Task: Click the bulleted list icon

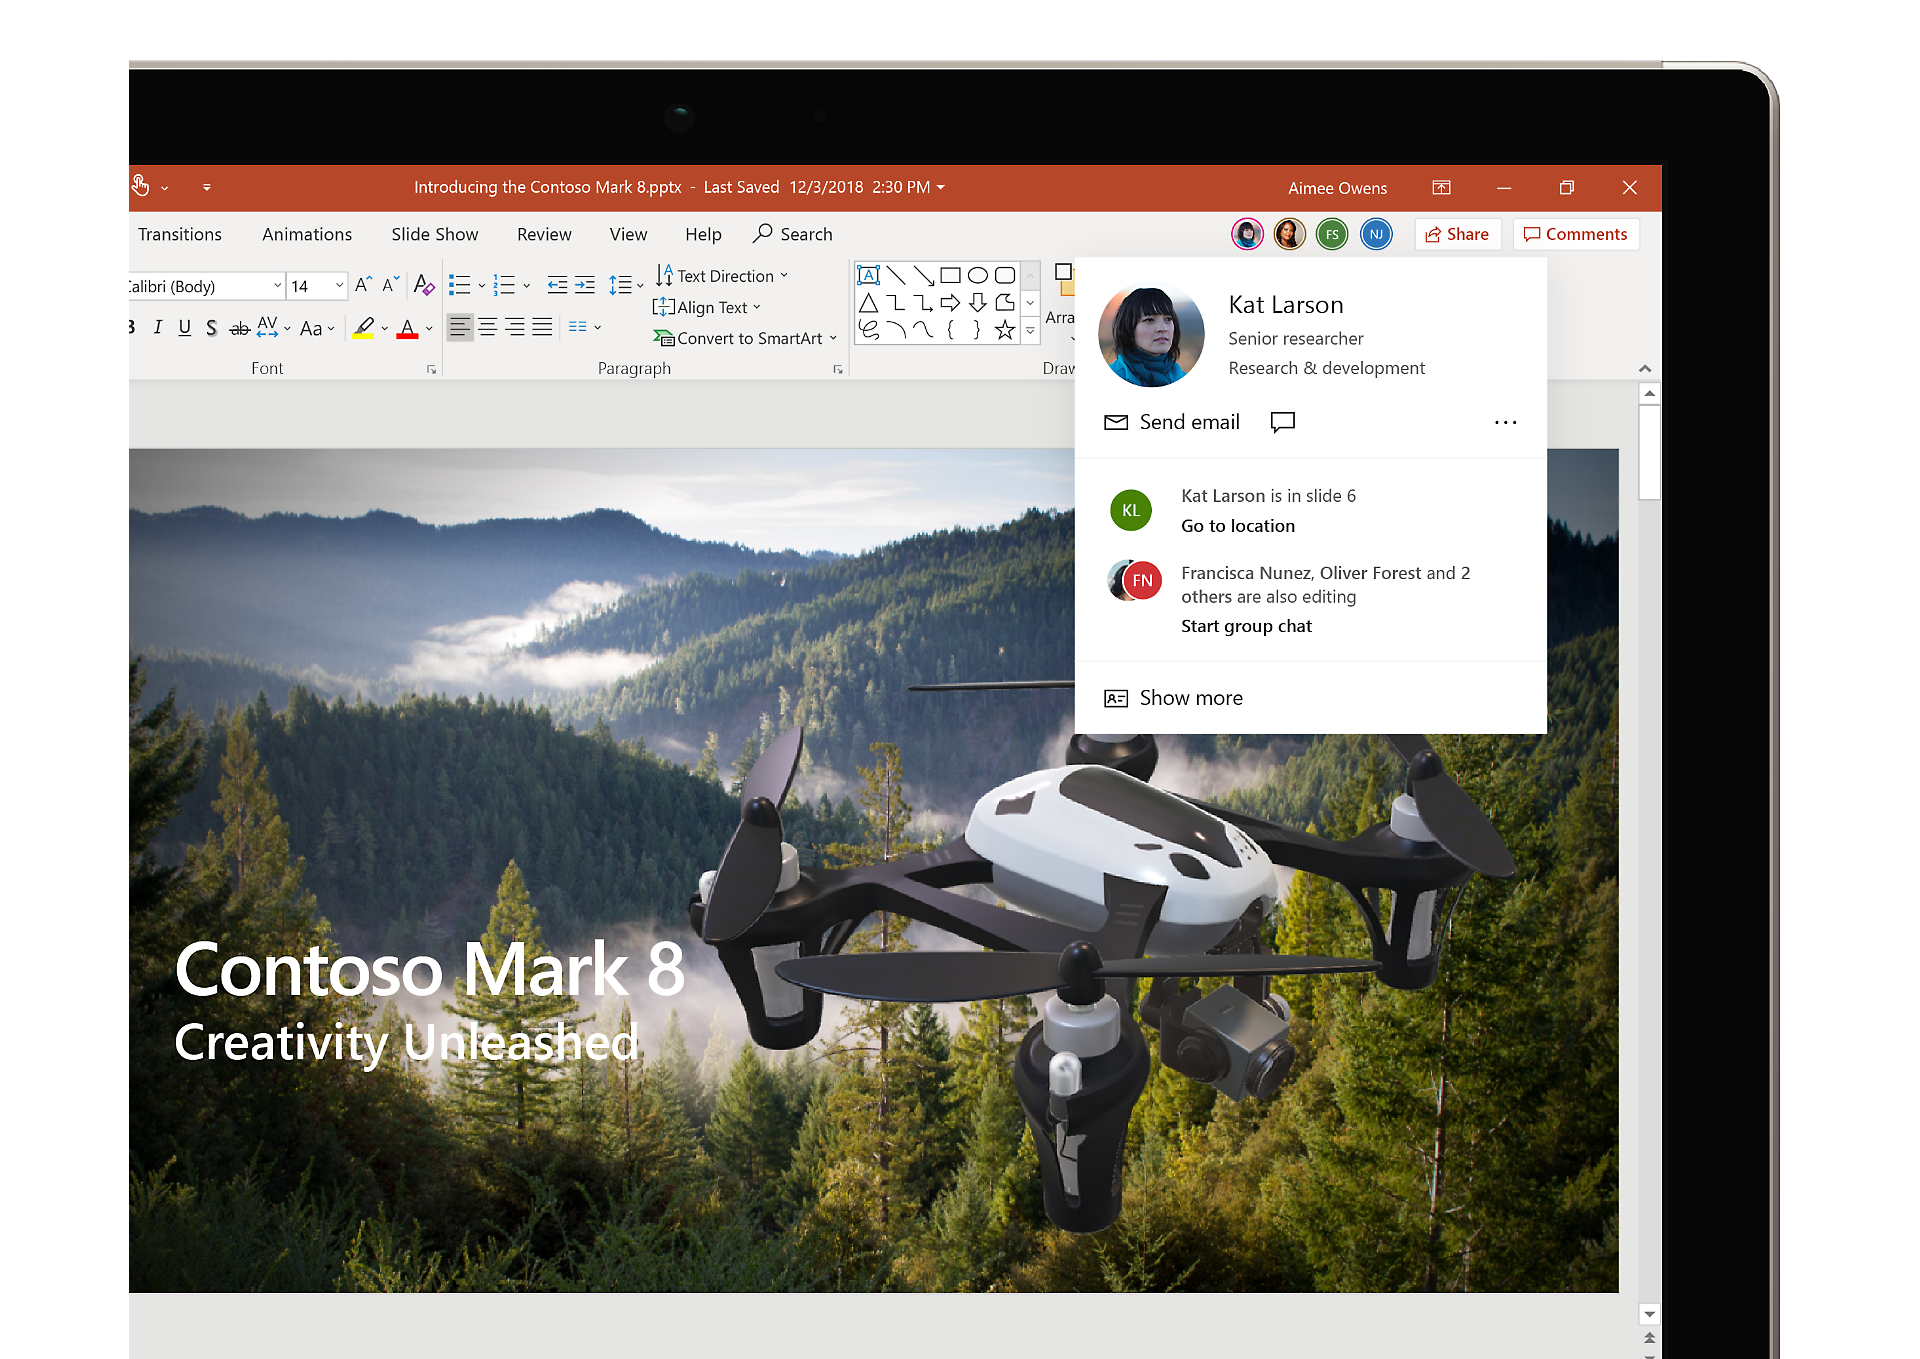Action: click(x=459, y=285)
